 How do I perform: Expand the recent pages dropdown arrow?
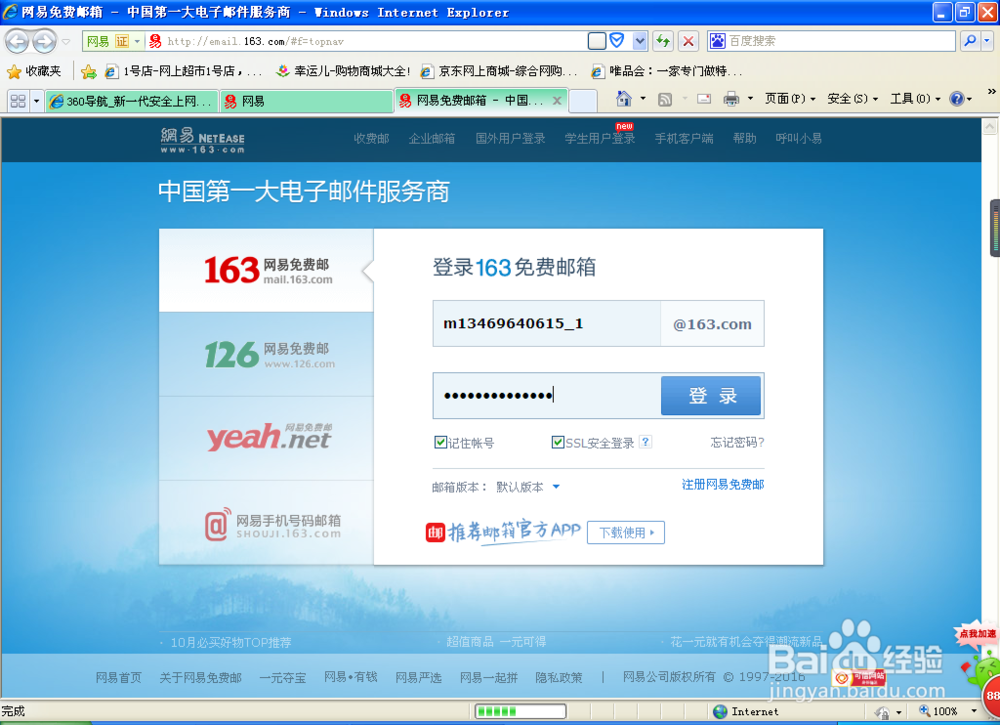pos(66,42)
